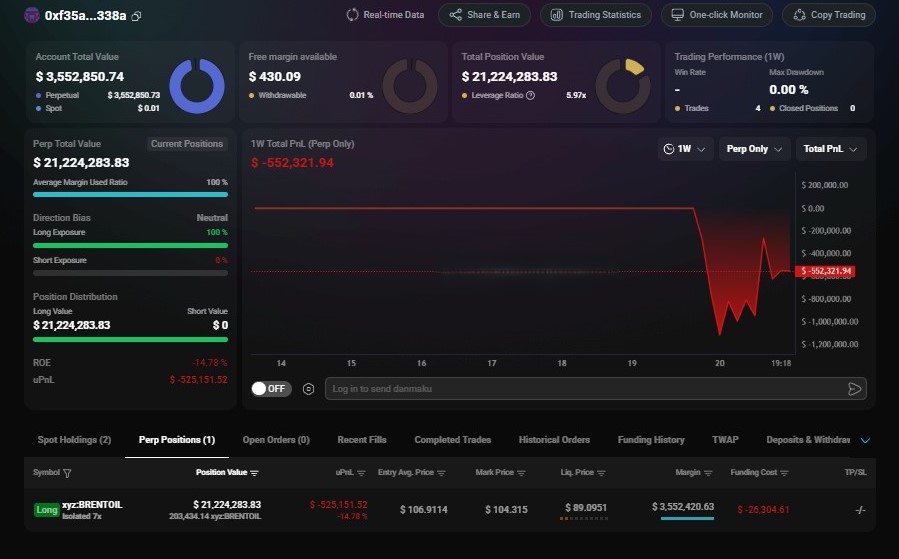Click the Funding Cost $ -26,304.61 value
This screenshot has width=899, height=559.
tap(763, 510)
